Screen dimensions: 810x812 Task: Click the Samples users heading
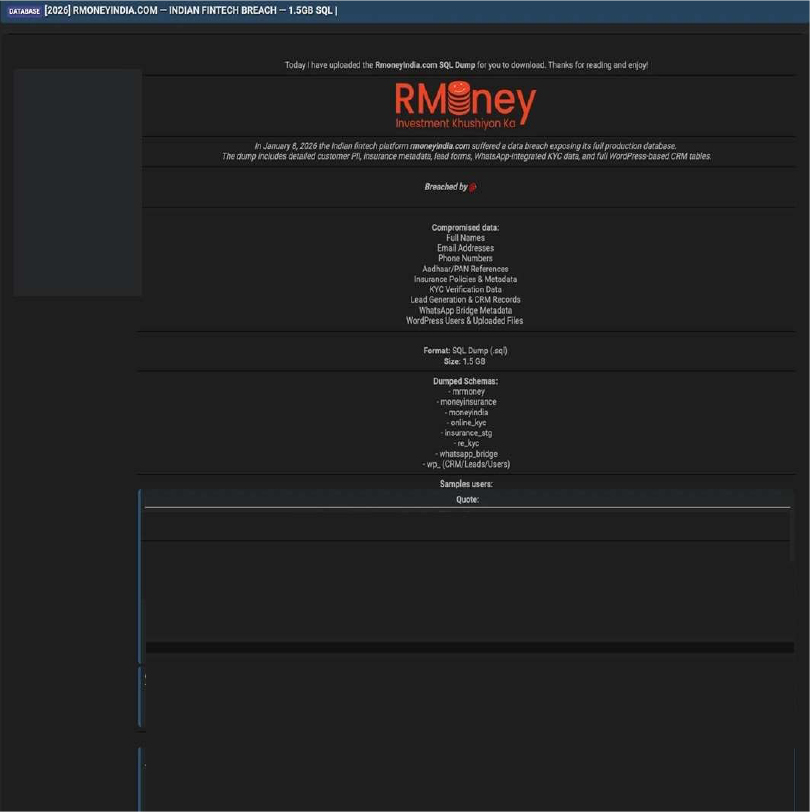tap(465, 484)
